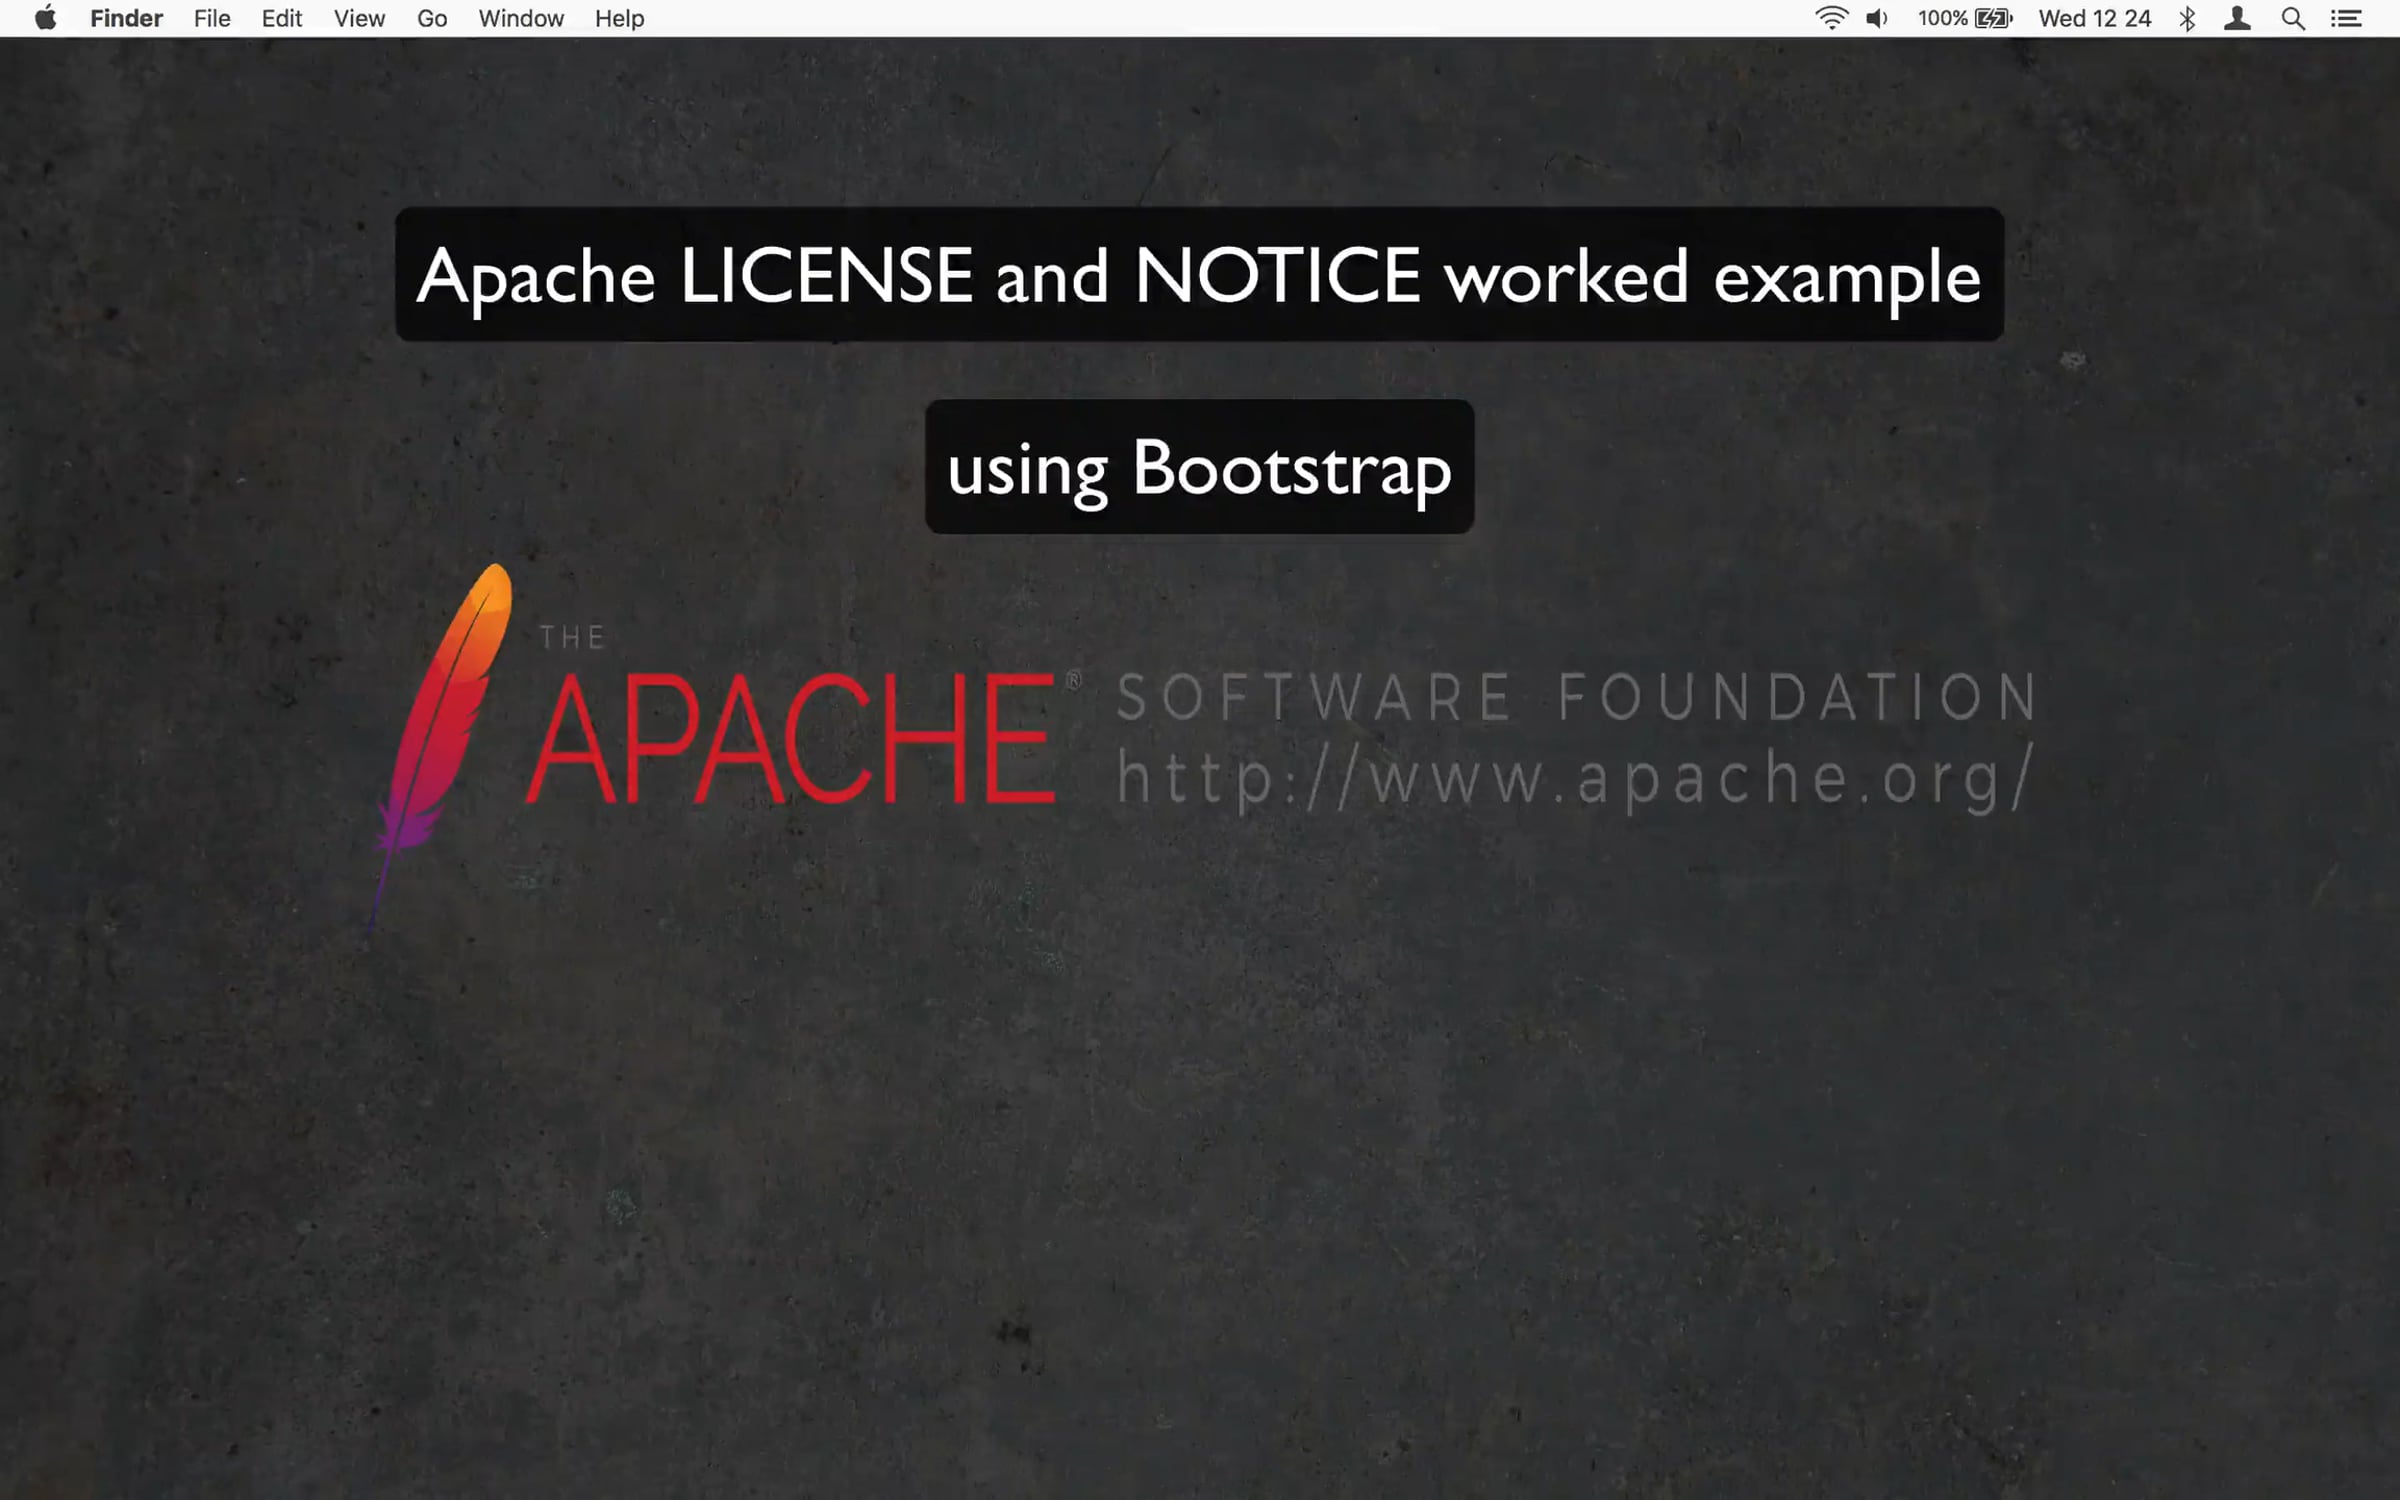
Task: Open Spotlight search magnifier
Action: (2293, 18)
